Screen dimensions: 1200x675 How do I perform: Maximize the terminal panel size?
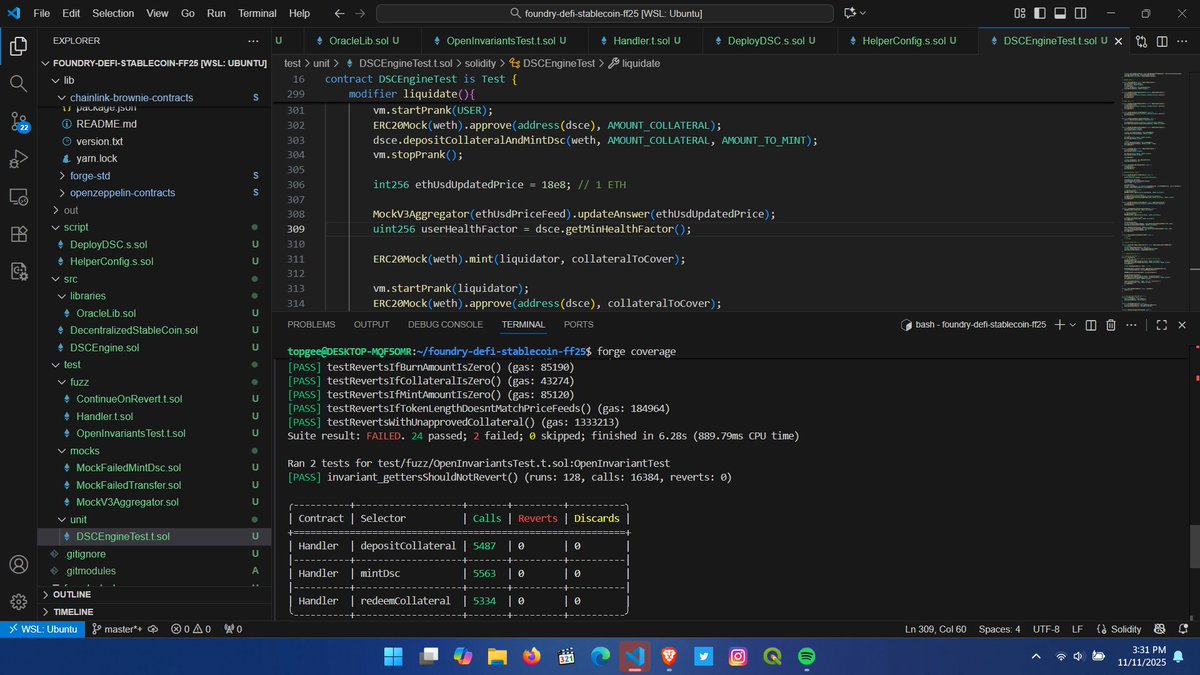1162,325
